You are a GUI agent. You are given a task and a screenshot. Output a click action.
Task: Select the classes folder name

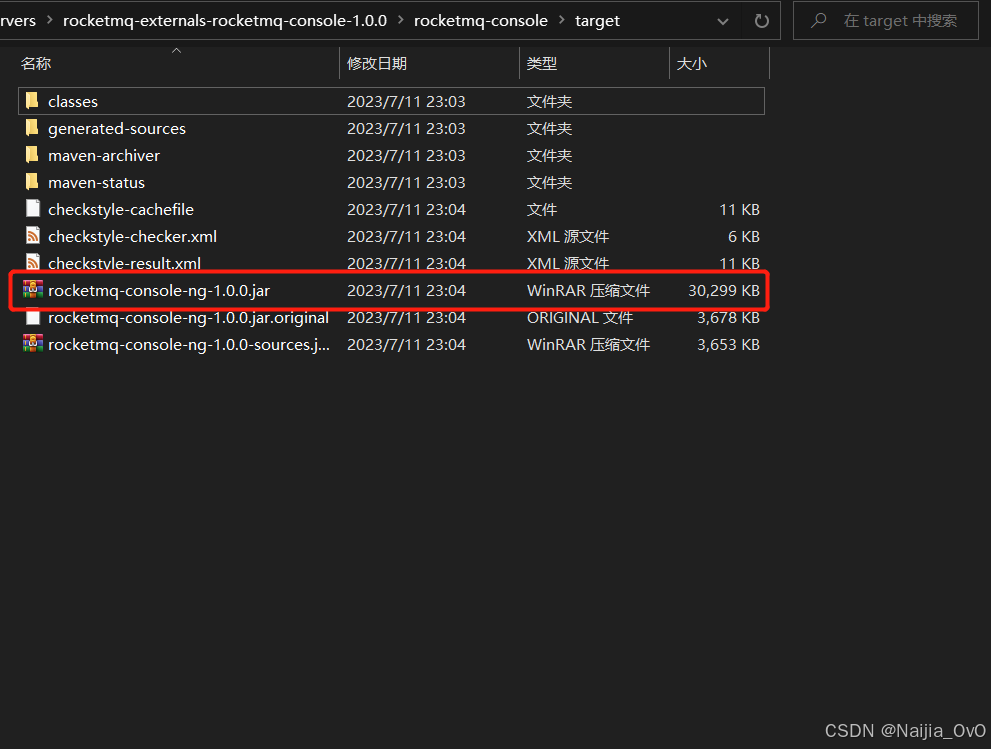73,101
